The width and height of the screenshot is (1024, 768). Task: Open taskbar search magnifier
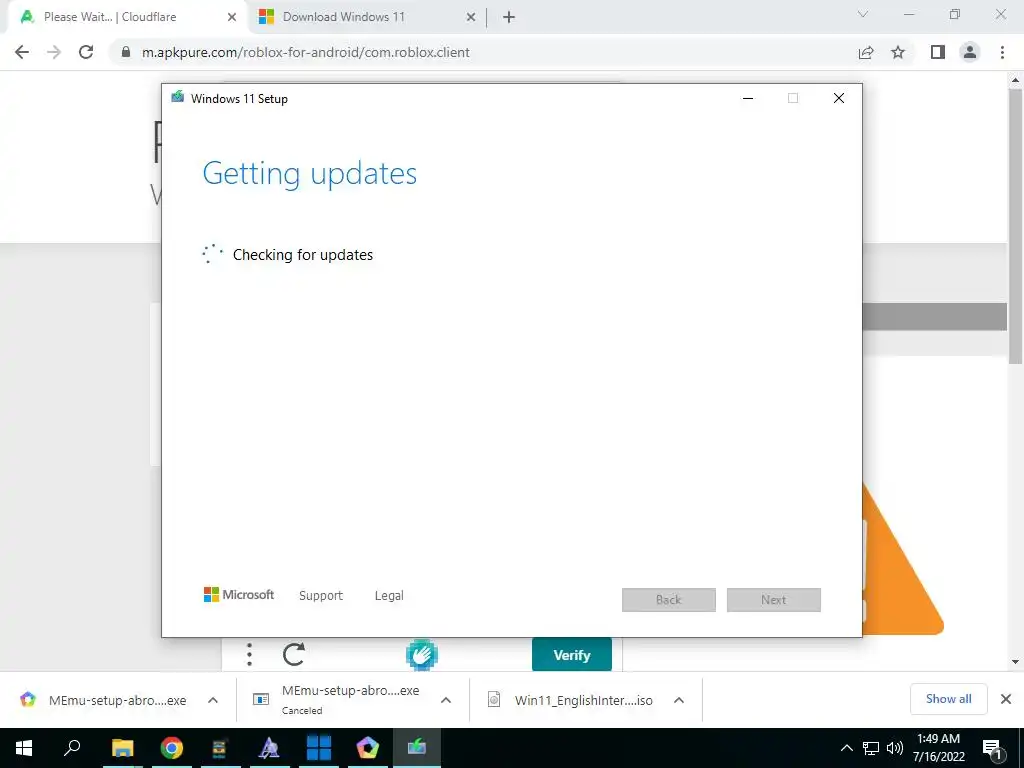[72, 748]
